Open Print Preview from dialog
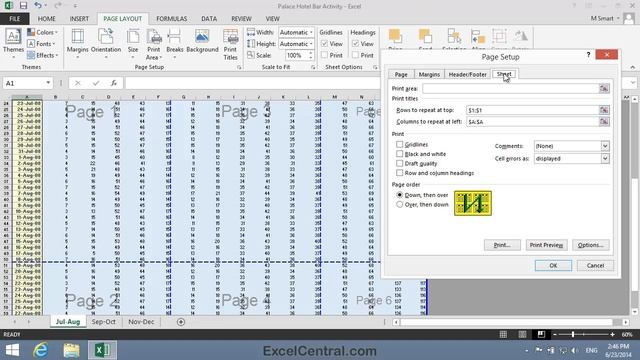This screenshot has height=360, width=640. click(x=546, y=245)
